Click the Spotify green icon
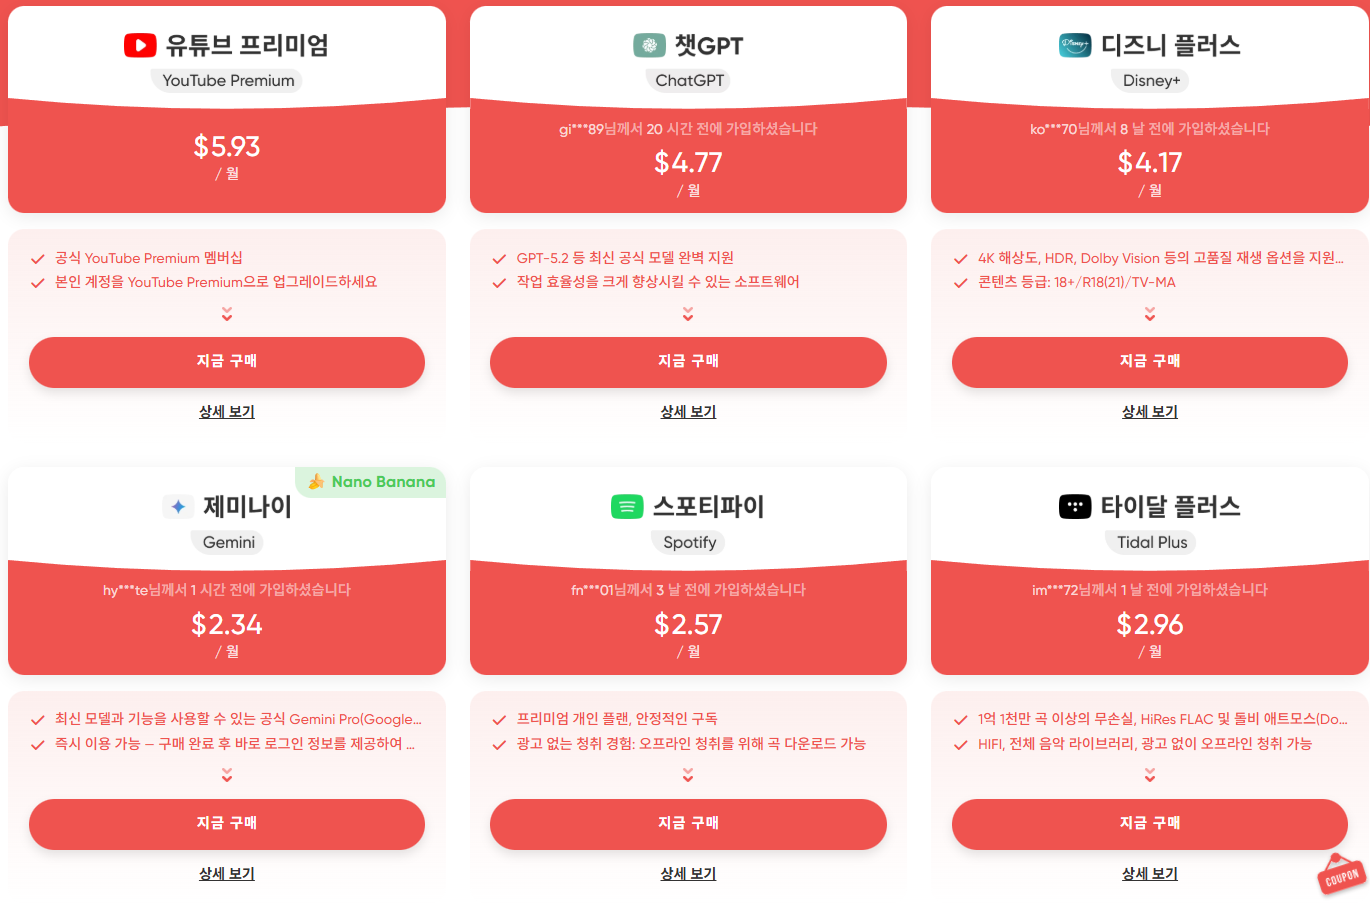 tap(627, 506)
